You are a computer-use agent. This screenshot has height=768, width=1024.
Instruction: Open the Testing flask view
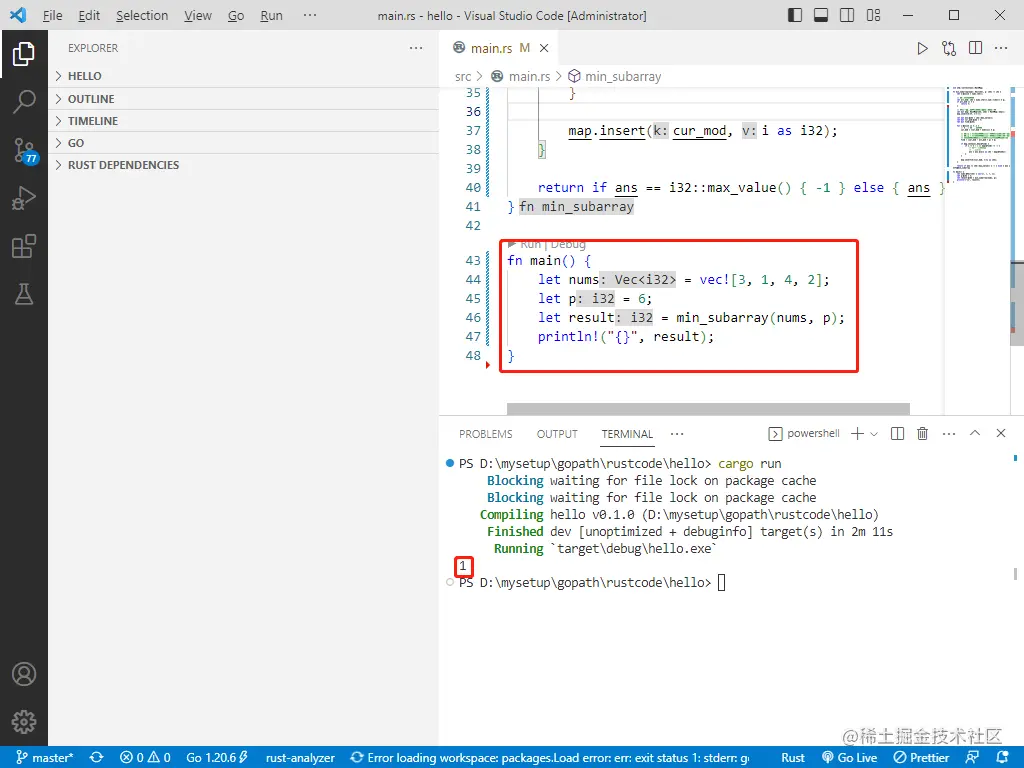[x=24, y=295]
